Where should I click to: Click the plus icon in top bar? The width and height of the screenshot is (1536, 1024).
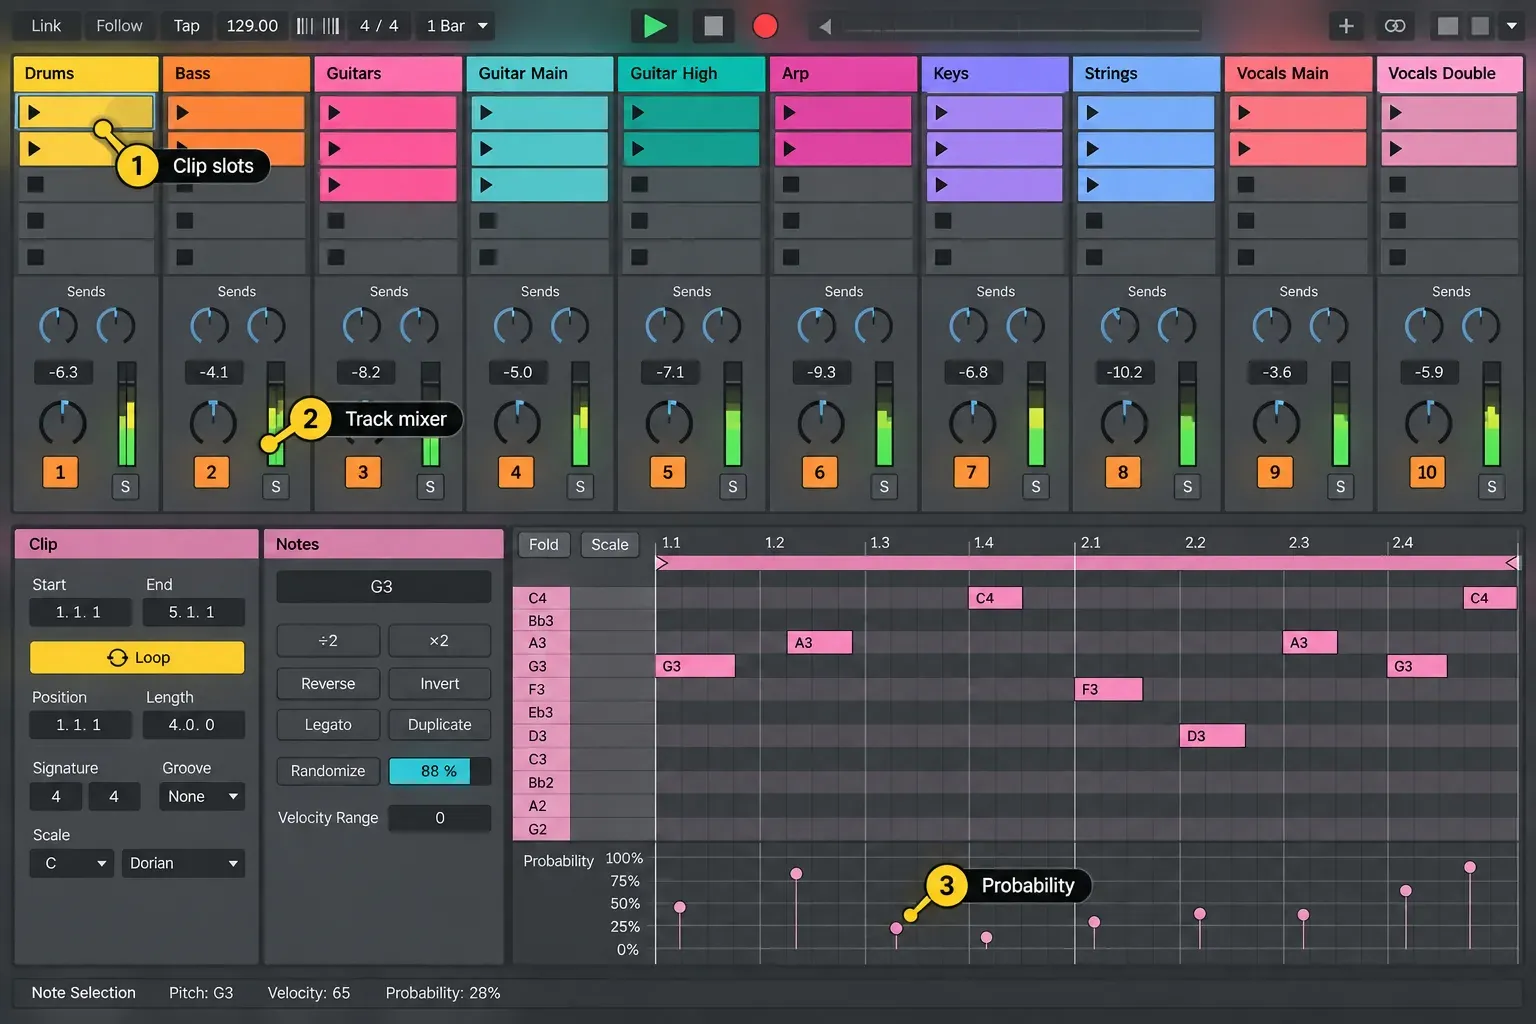coord(1346,26)
